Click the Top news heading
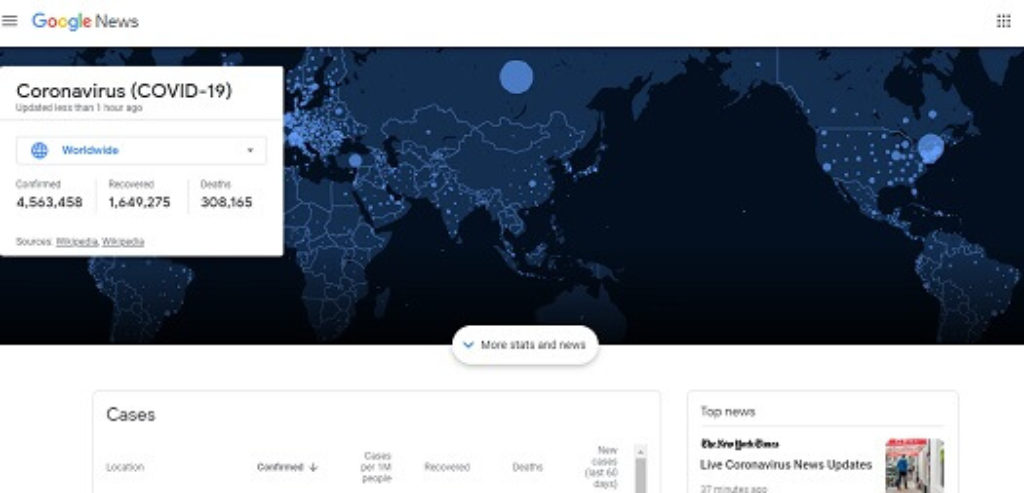This screenshot has width=1024, height=493. coord(728,411)
